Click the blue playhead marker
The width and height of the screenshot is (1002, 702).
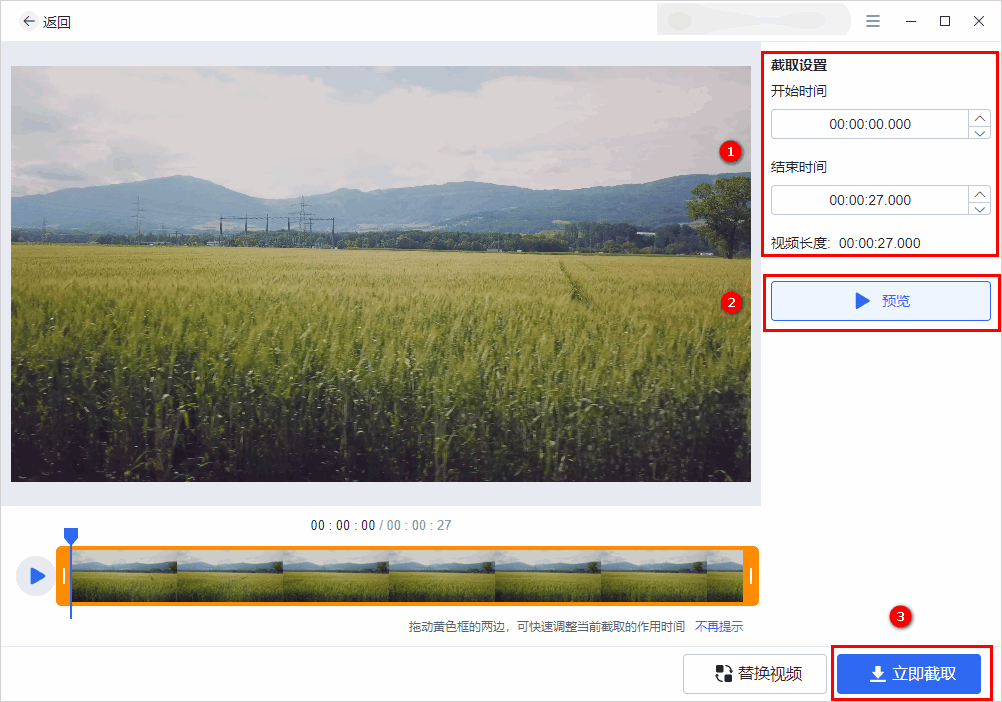(x=71, y=535)
